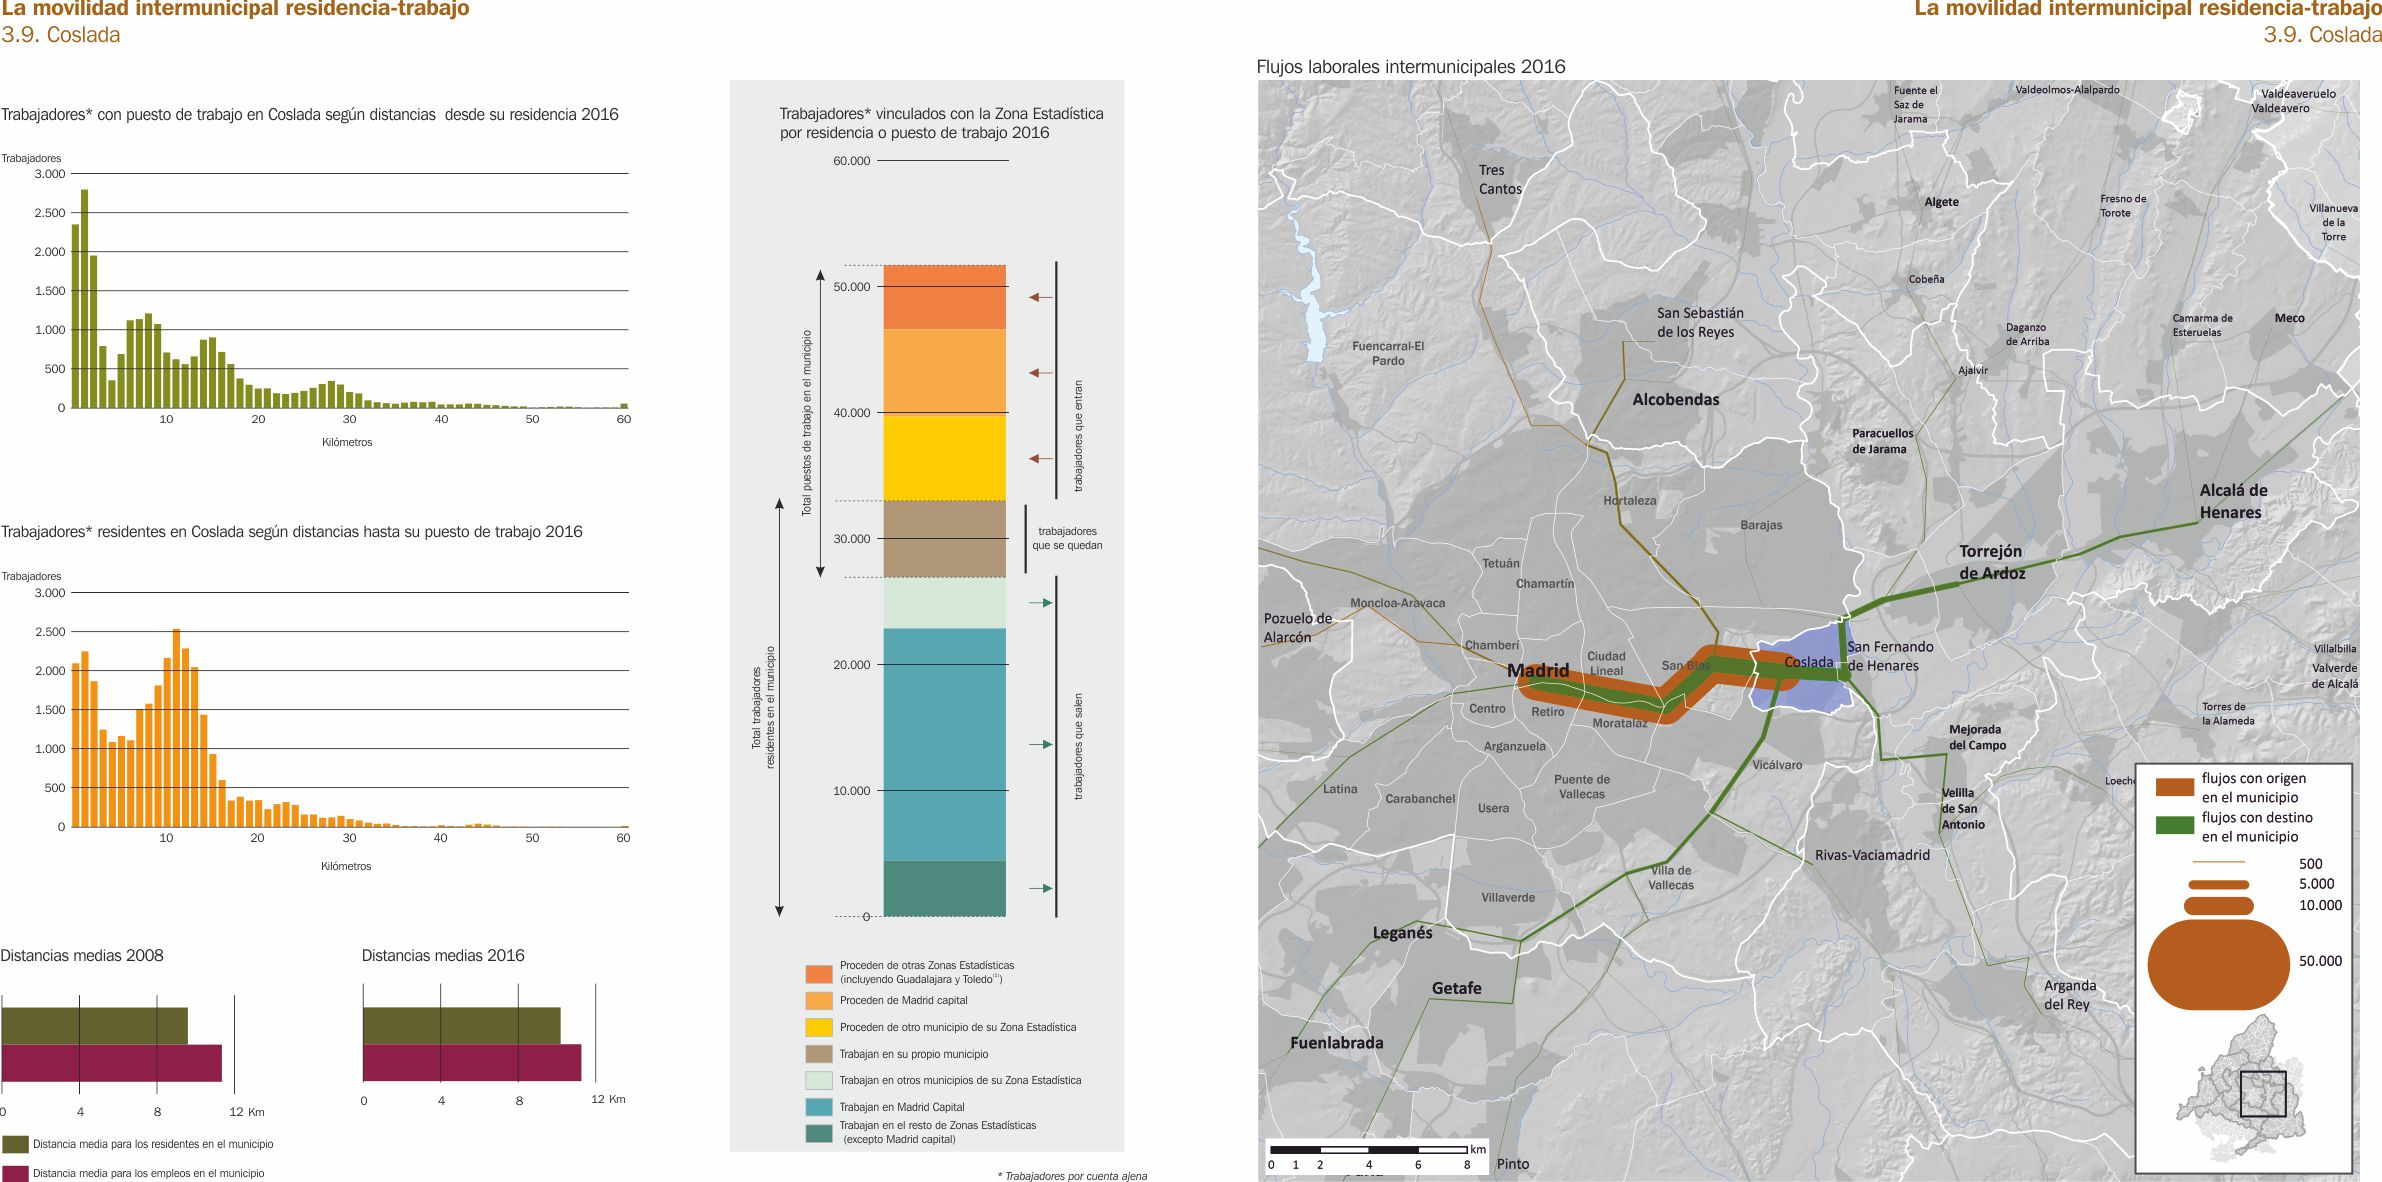Click the 10.000 flow size symbol in legend
This screenshot has width=2382, height=1182.
click(x=2218, y=906)
